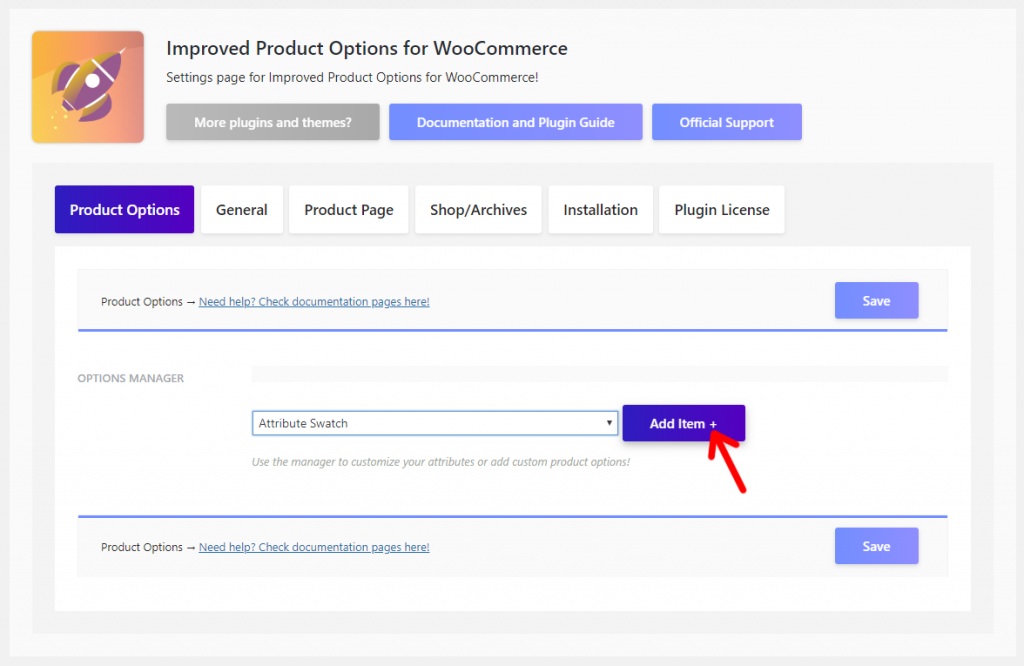Click the Add Item + button
Screen dimensions: 1024x666
683,423
